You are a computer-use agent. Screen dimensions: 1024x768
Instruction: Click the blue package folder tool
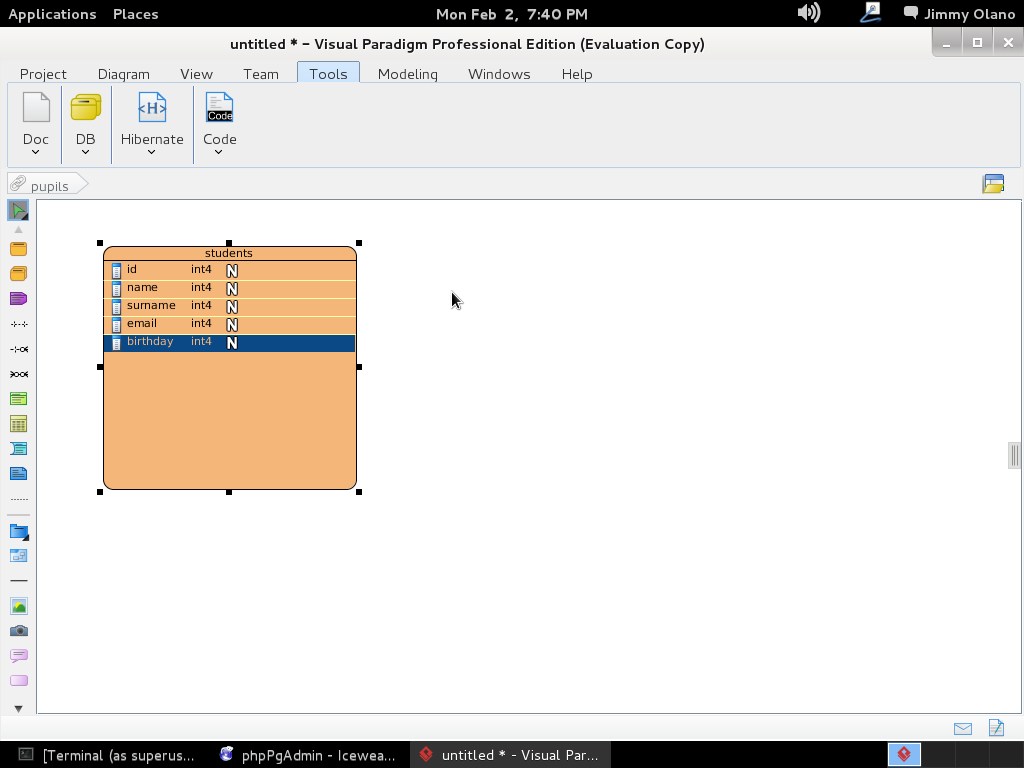coord(18,532)
